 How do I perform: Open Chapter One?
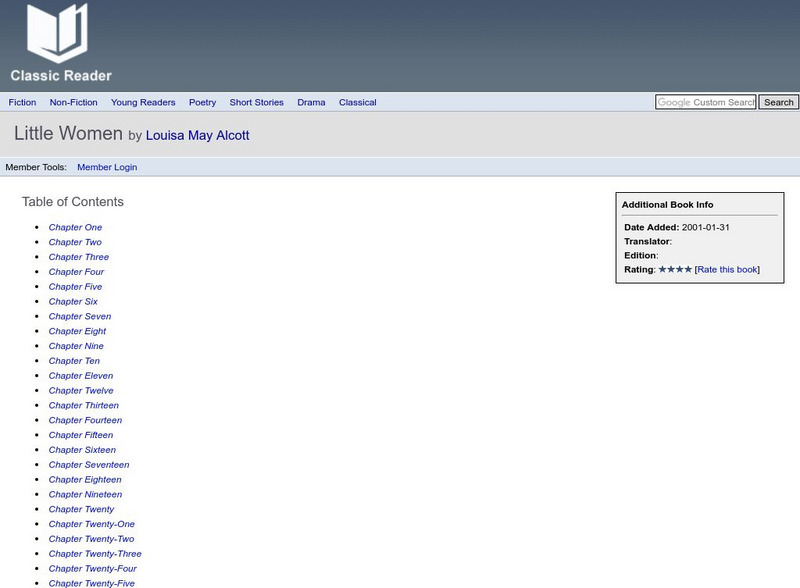click(x=76, y=228)
